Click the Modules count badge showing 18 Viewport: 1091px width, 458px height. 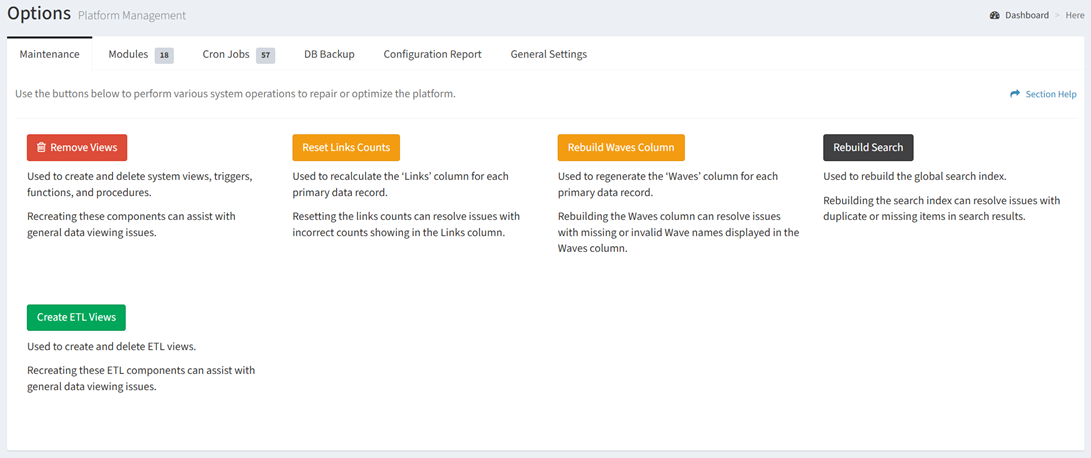tap(164, 55)
